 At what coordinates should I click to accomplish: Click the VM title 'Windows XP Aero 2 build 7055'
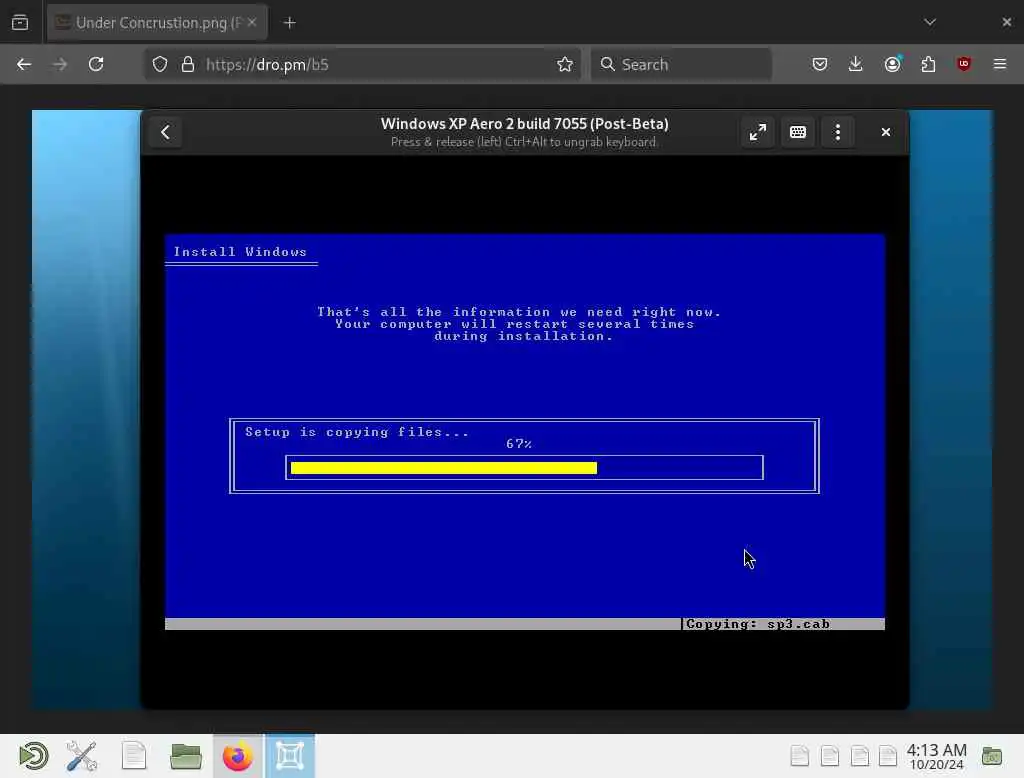[524, 123]
